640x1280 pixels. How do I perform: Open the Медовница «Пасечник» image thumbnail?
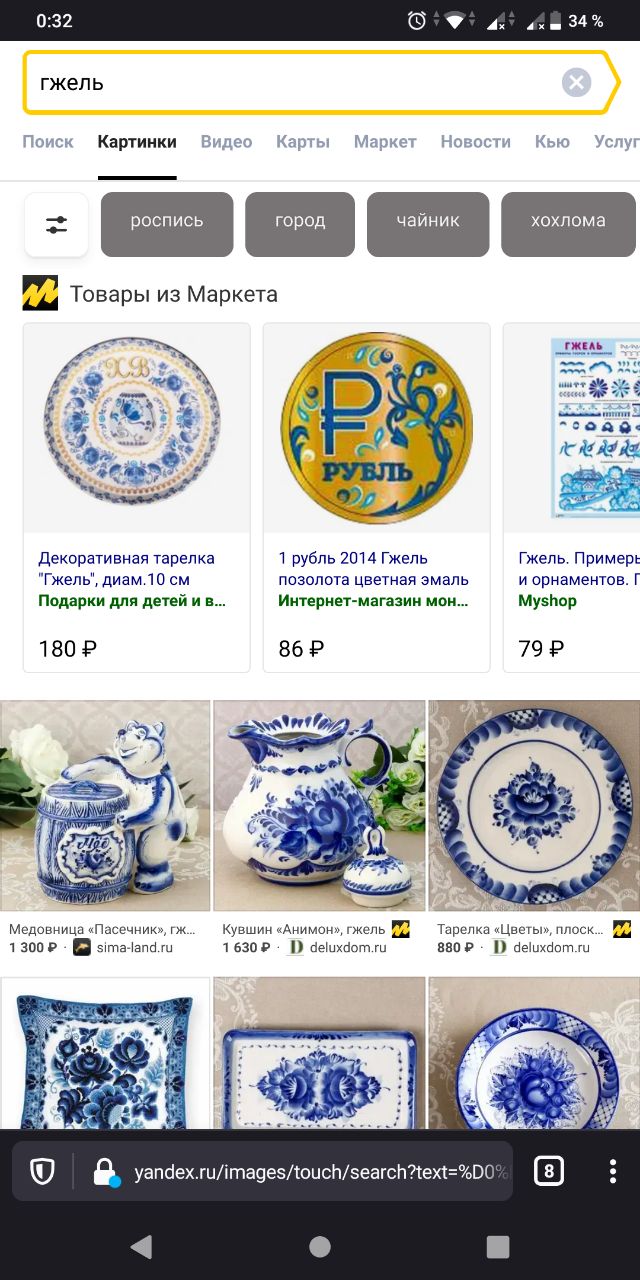click(105, 806)
